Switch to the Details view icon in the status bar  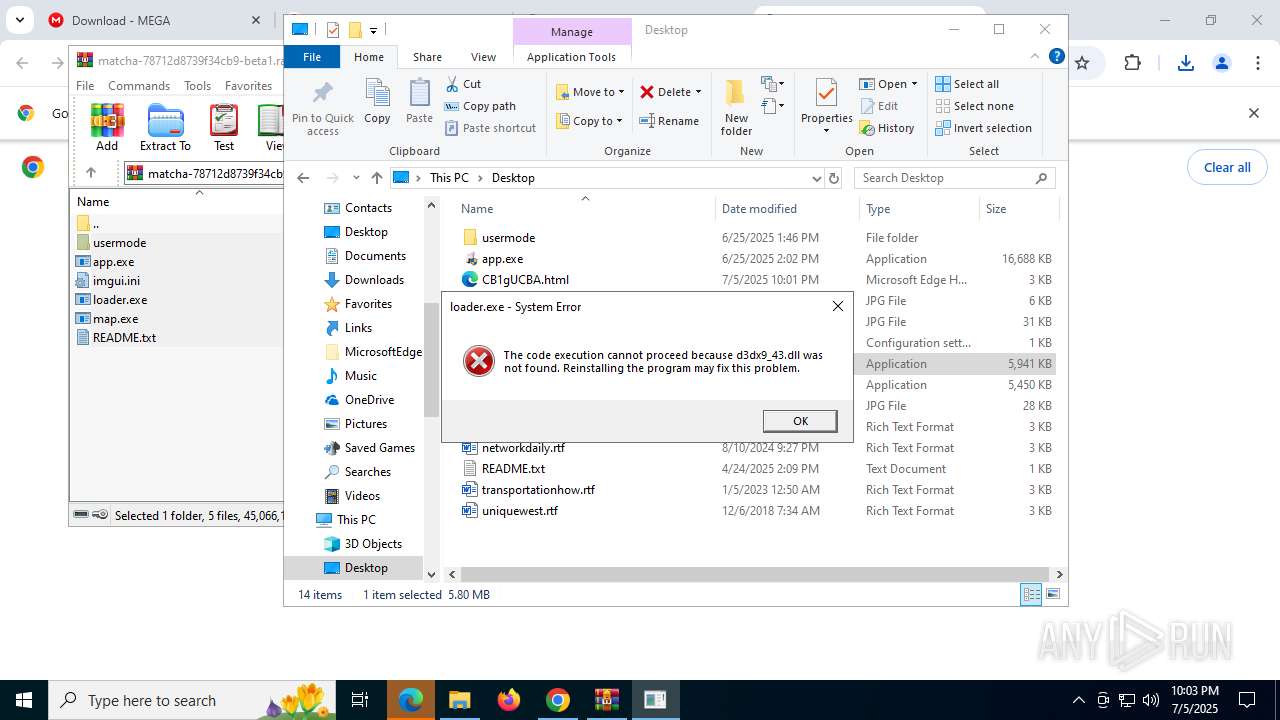(x=1030, y=595)
